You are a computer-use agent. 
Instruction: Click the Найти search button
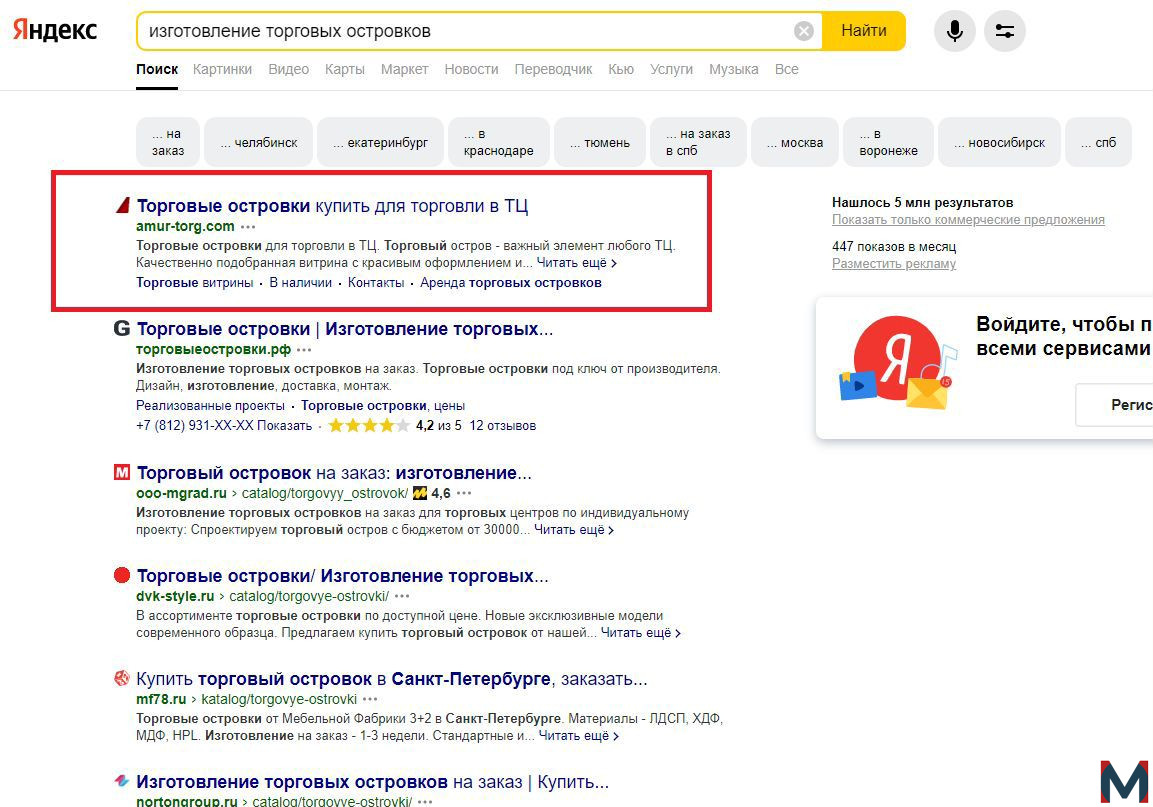pyautogui.click(x=863, y=31)
